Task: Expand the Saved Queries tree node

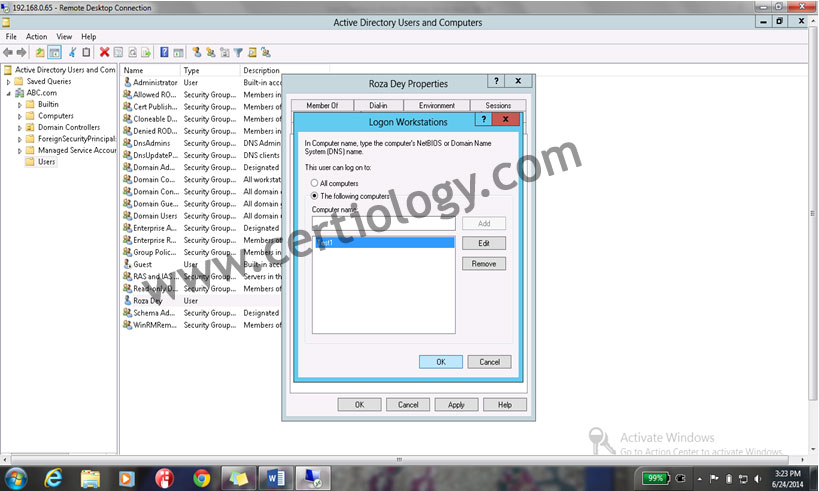Action: (8, 81)
